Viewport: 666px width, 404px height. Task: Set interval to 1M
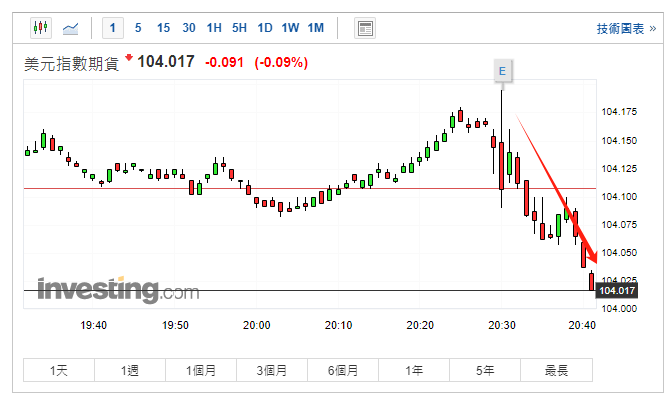316,28
